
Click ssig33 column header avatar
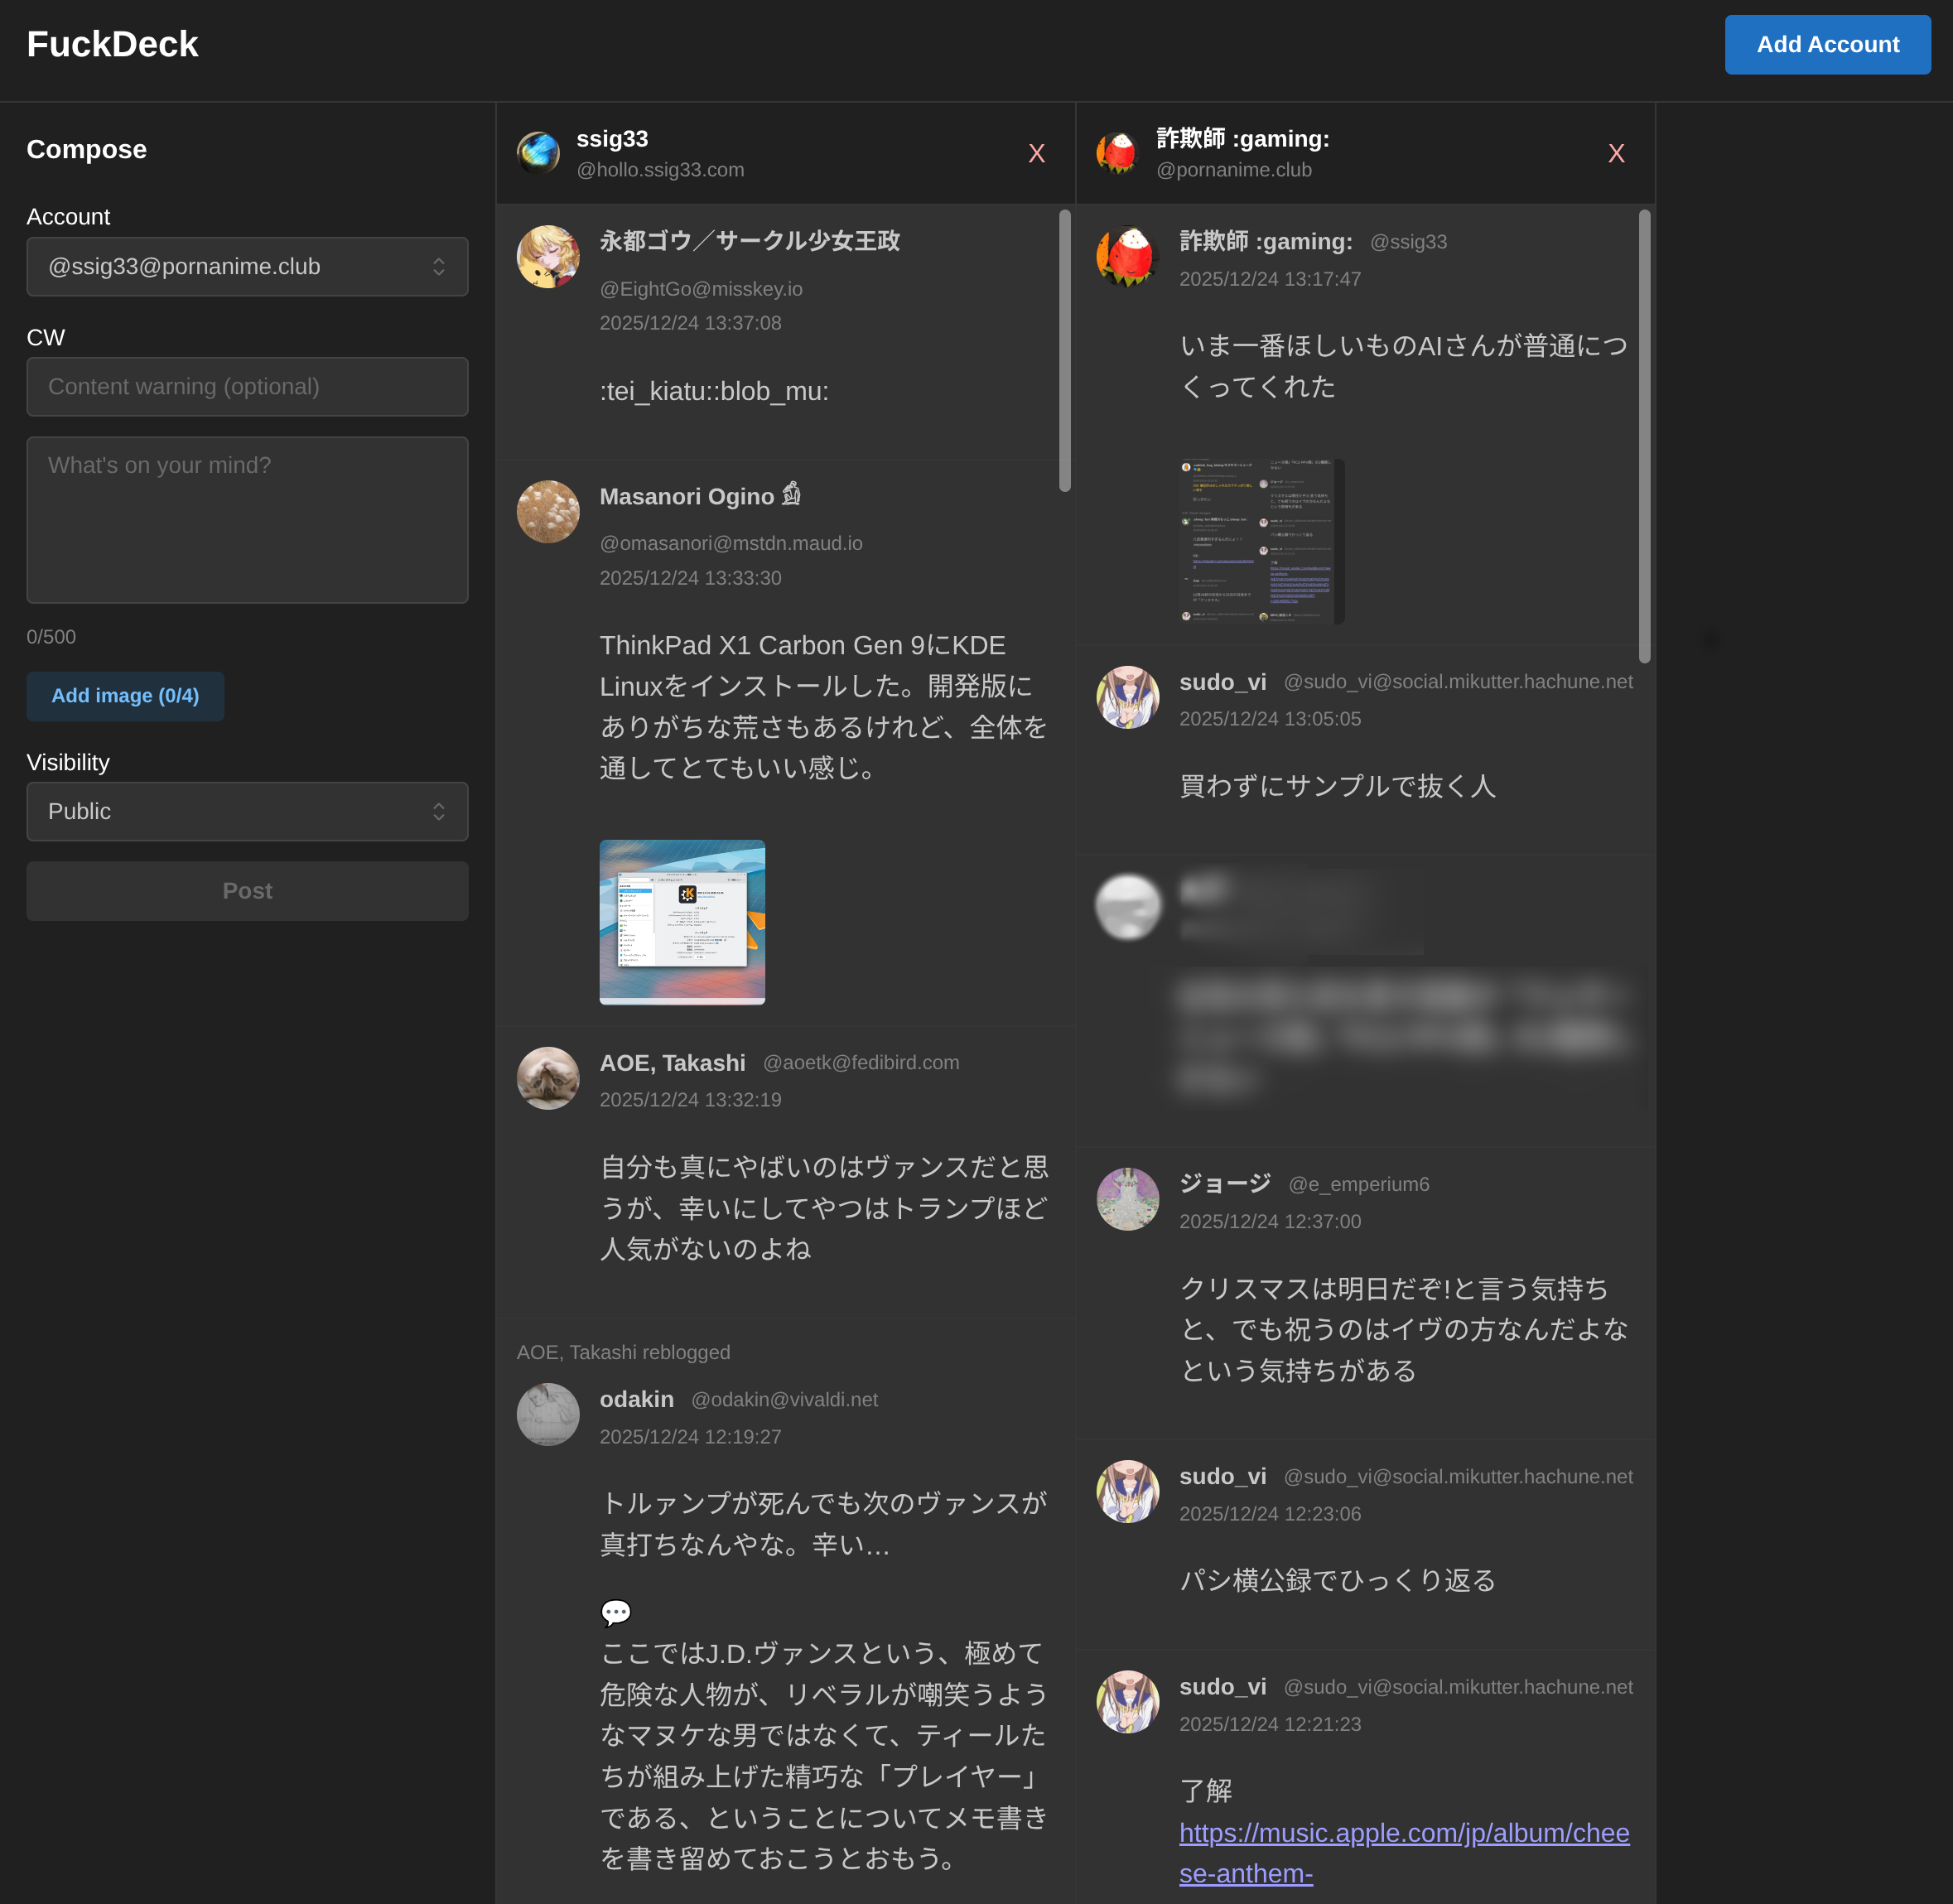pyautogui.click(x=538, y=153)
